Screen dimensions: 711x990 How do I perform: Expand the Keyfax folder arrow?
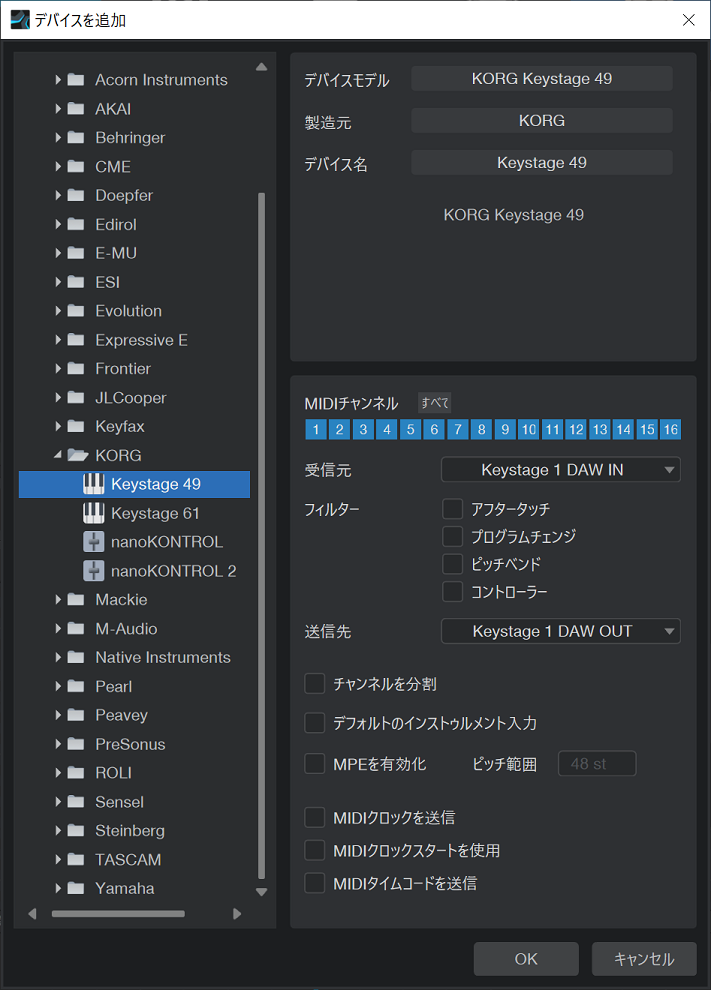click(x=58, y=426)
